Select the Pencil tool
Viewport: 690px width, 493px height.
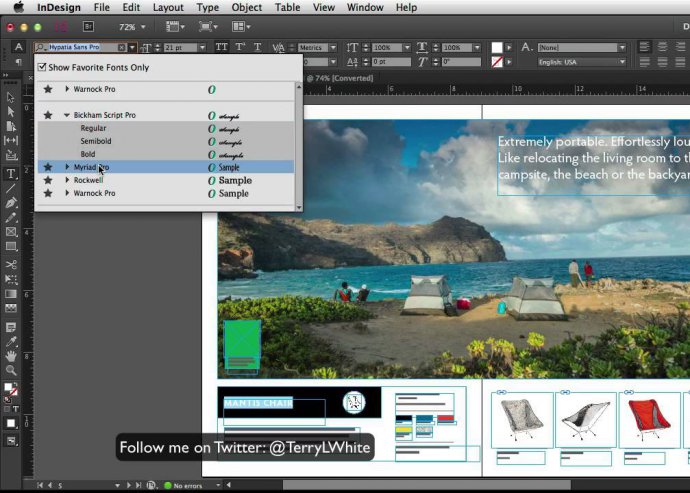click(11, 217)
